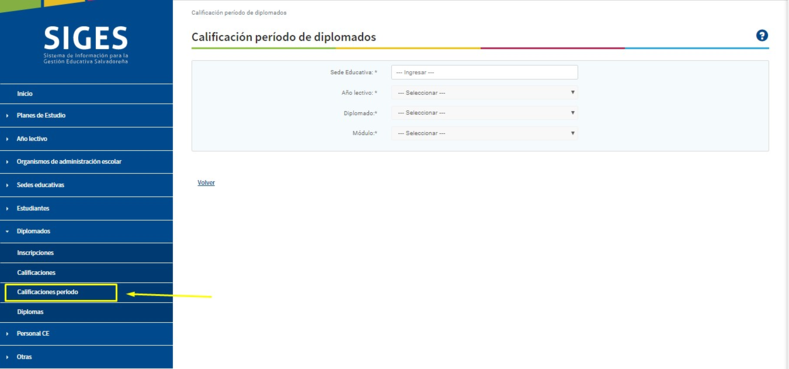Expand the Año lectivo menu arrow
Viewport: 789px width, 369px height.
pos(8,139)
